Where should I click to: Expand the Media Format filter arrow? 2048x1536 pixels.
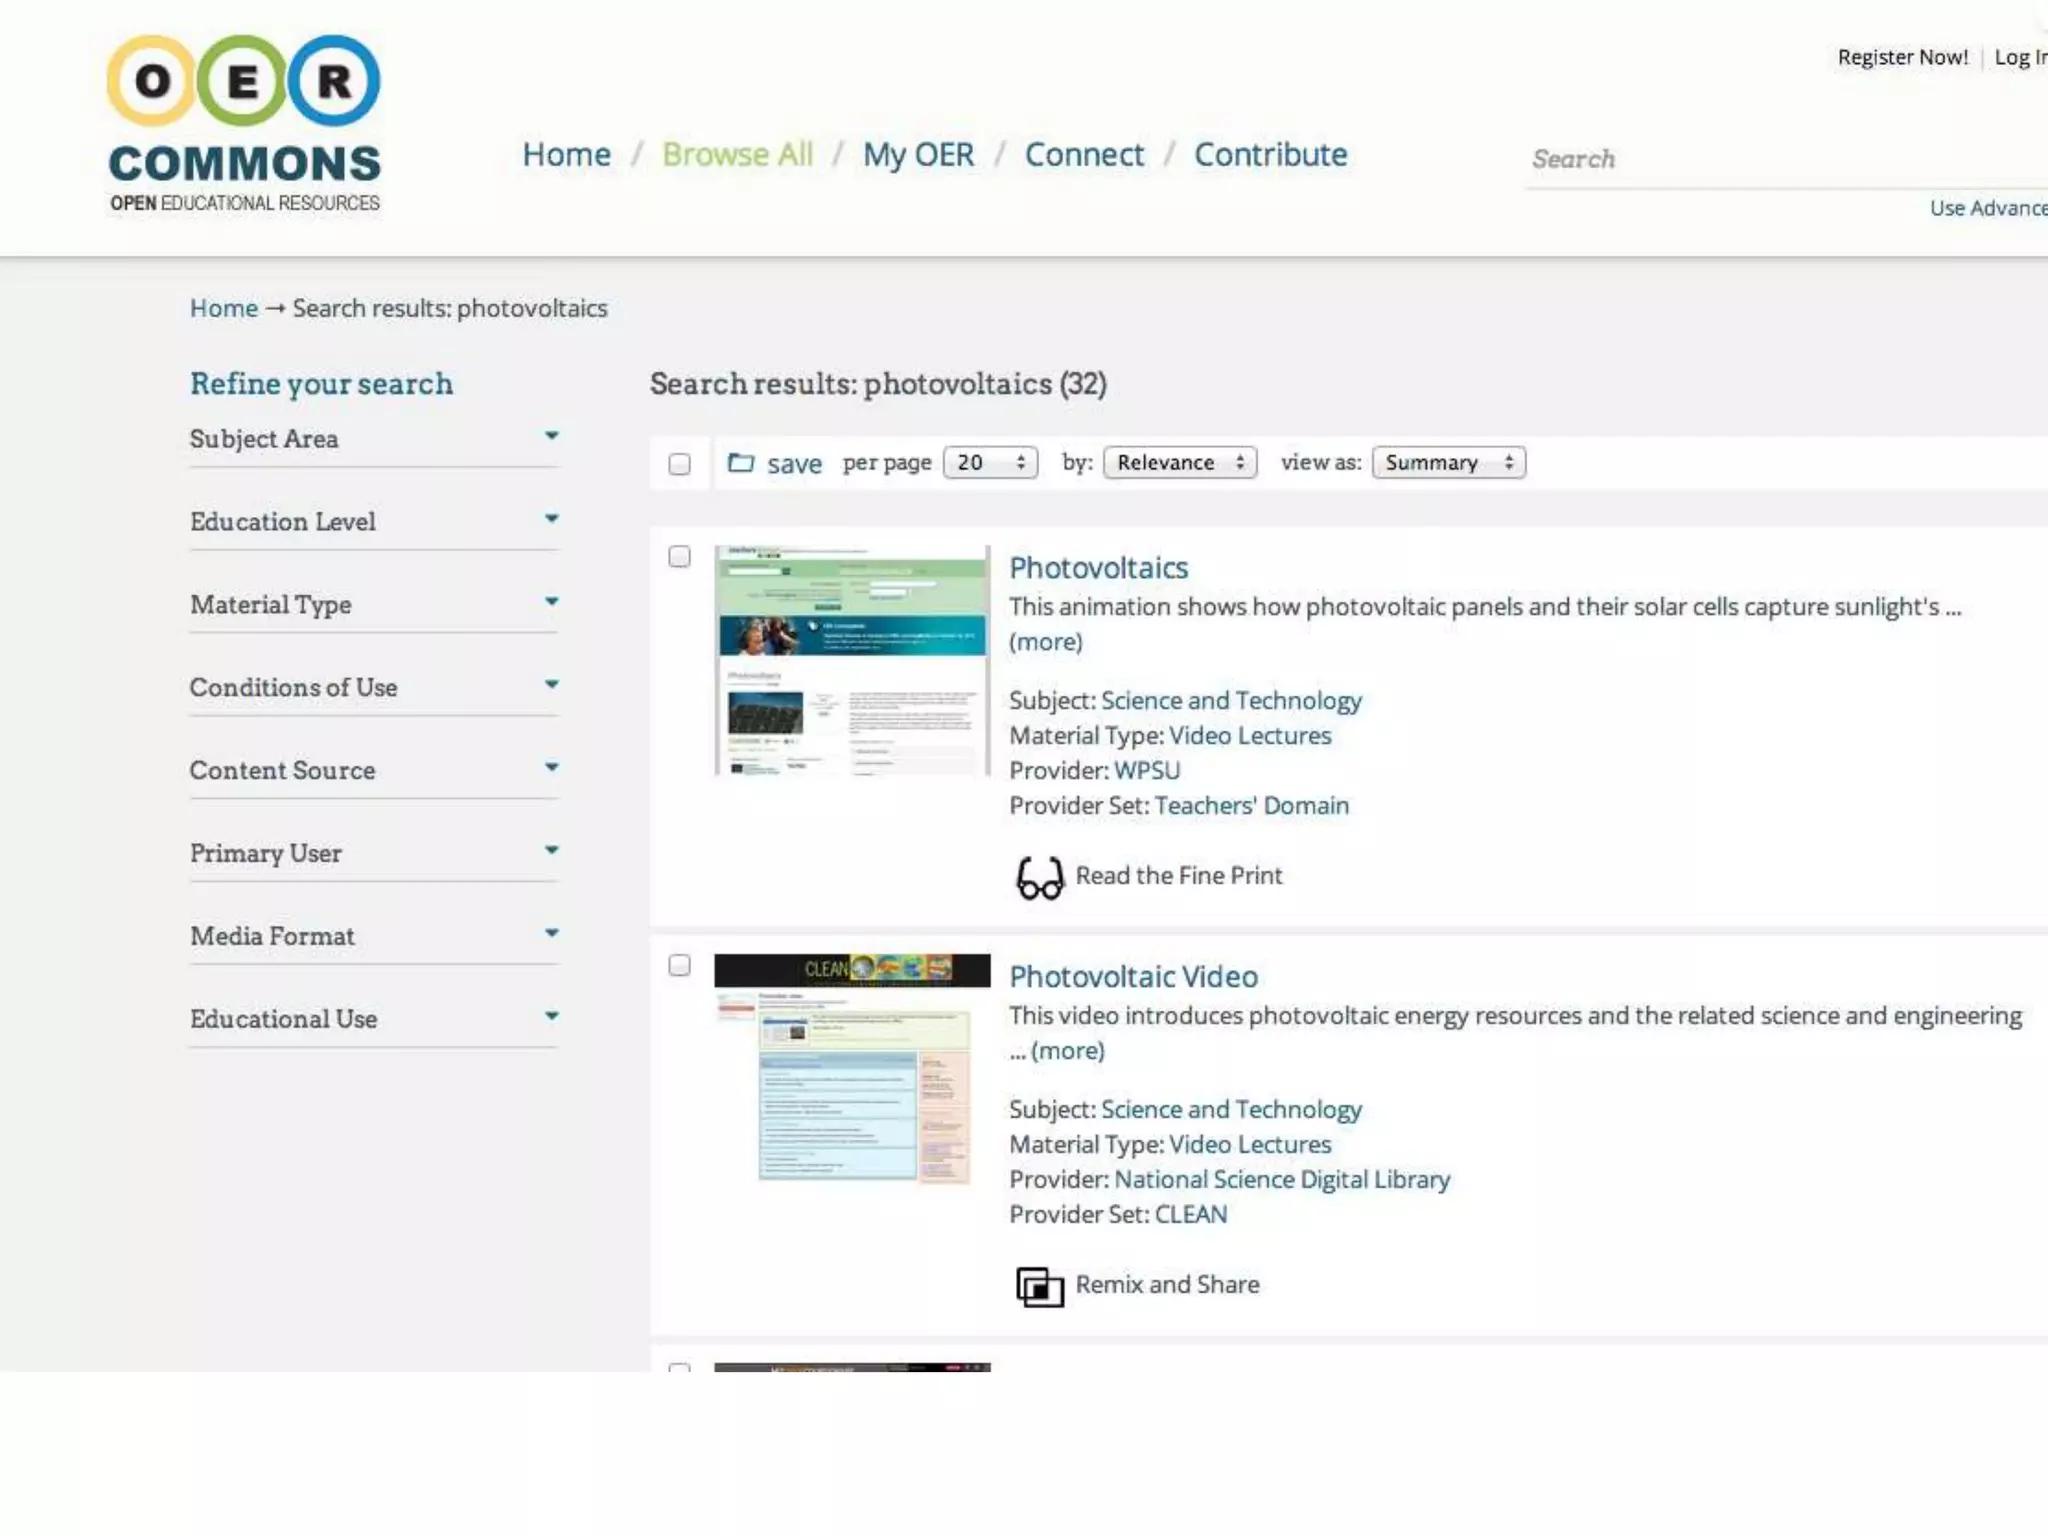tap(551, 933)
